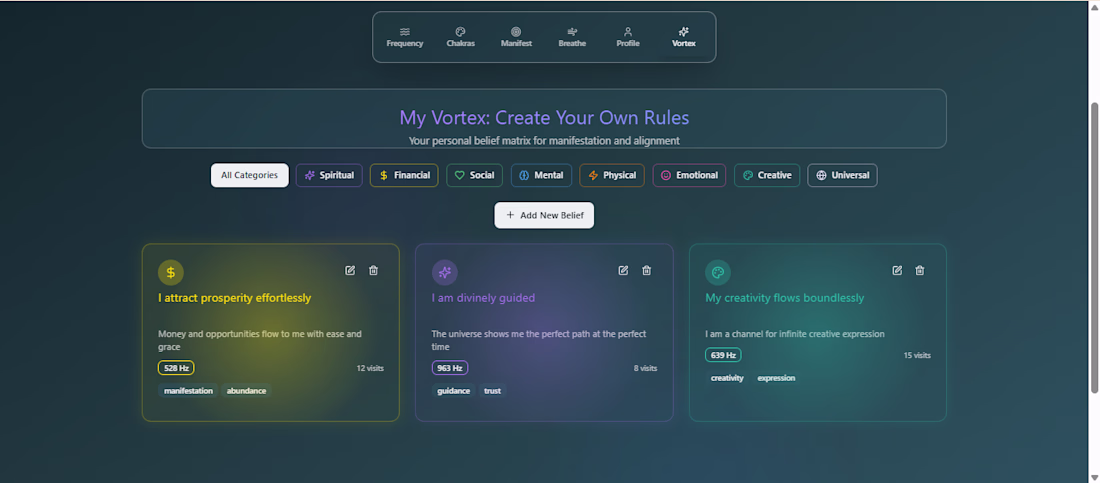
Task: Filter beliefs by Social category
Action: 474,176
